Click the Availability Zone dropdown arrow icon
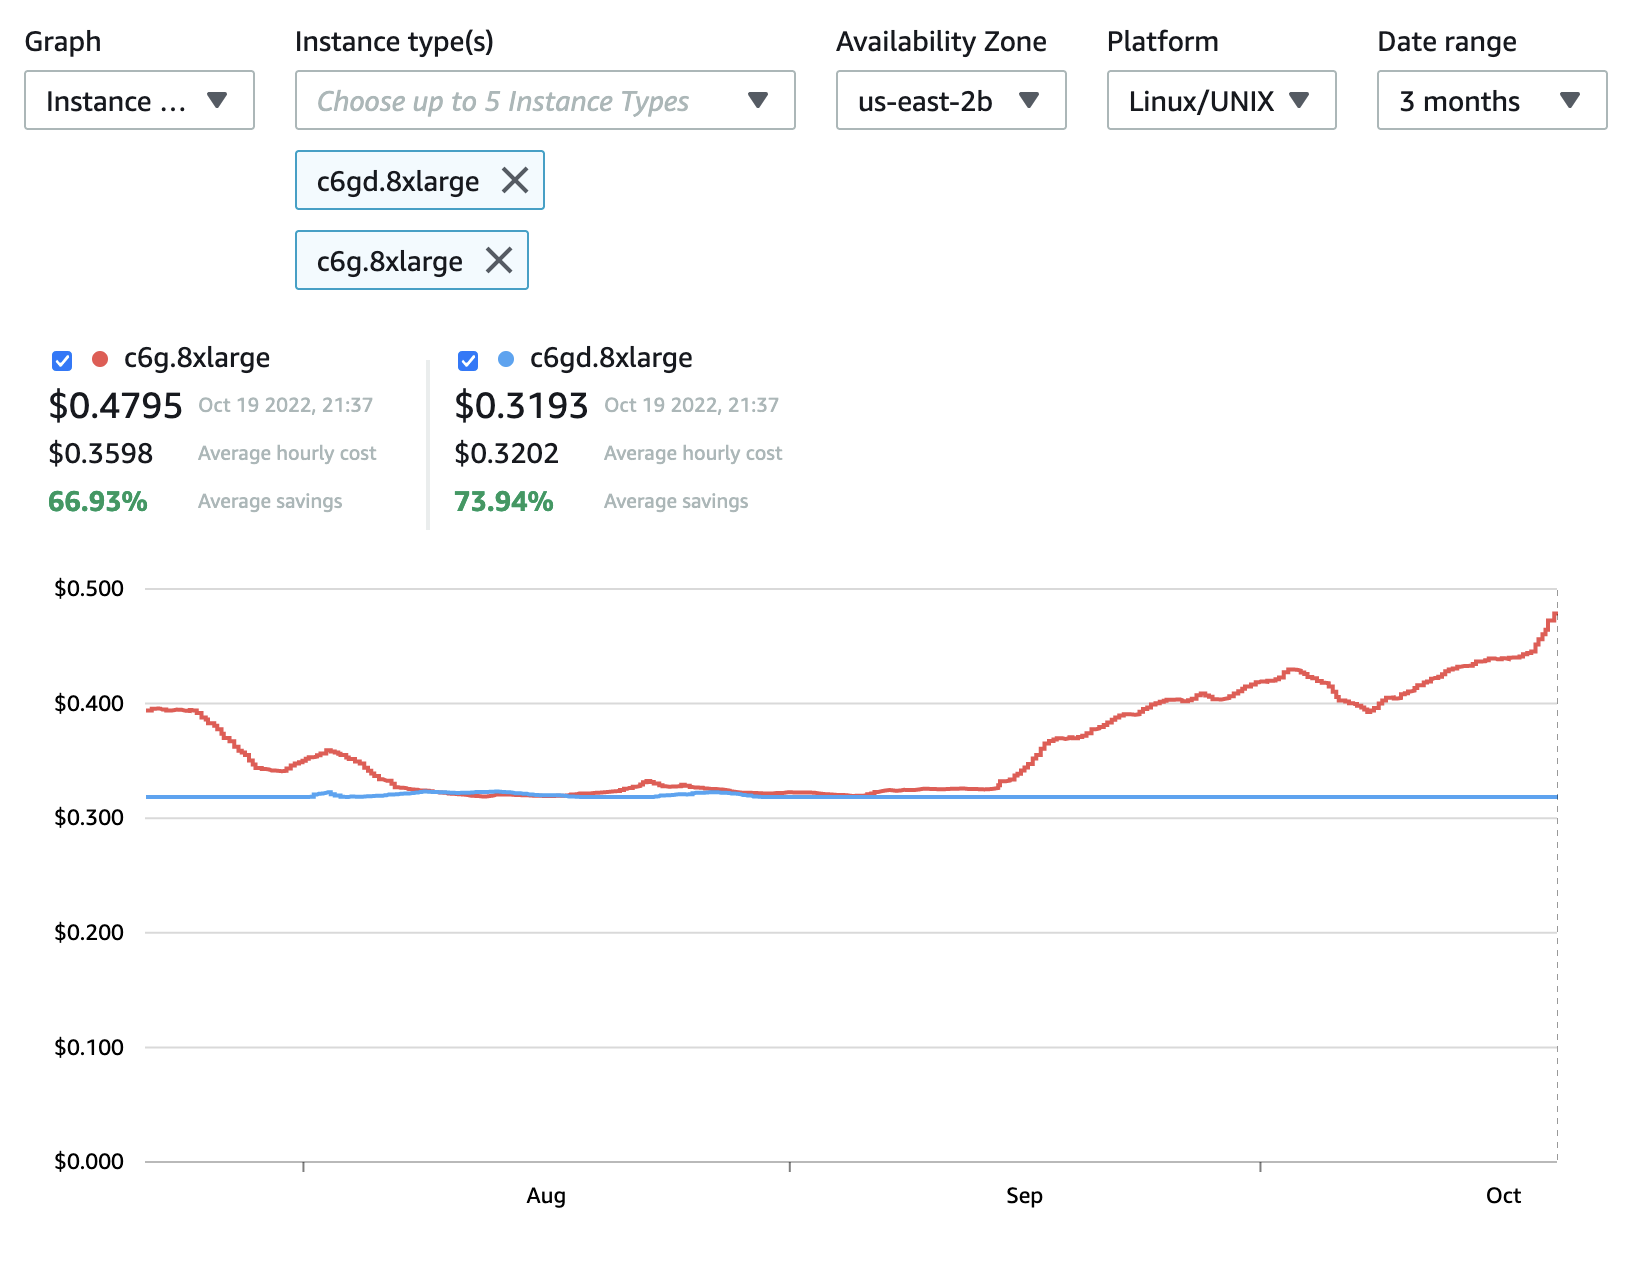This screenshot has height=1264, width=1626. pyautogui.click(x=1030, y=100)
